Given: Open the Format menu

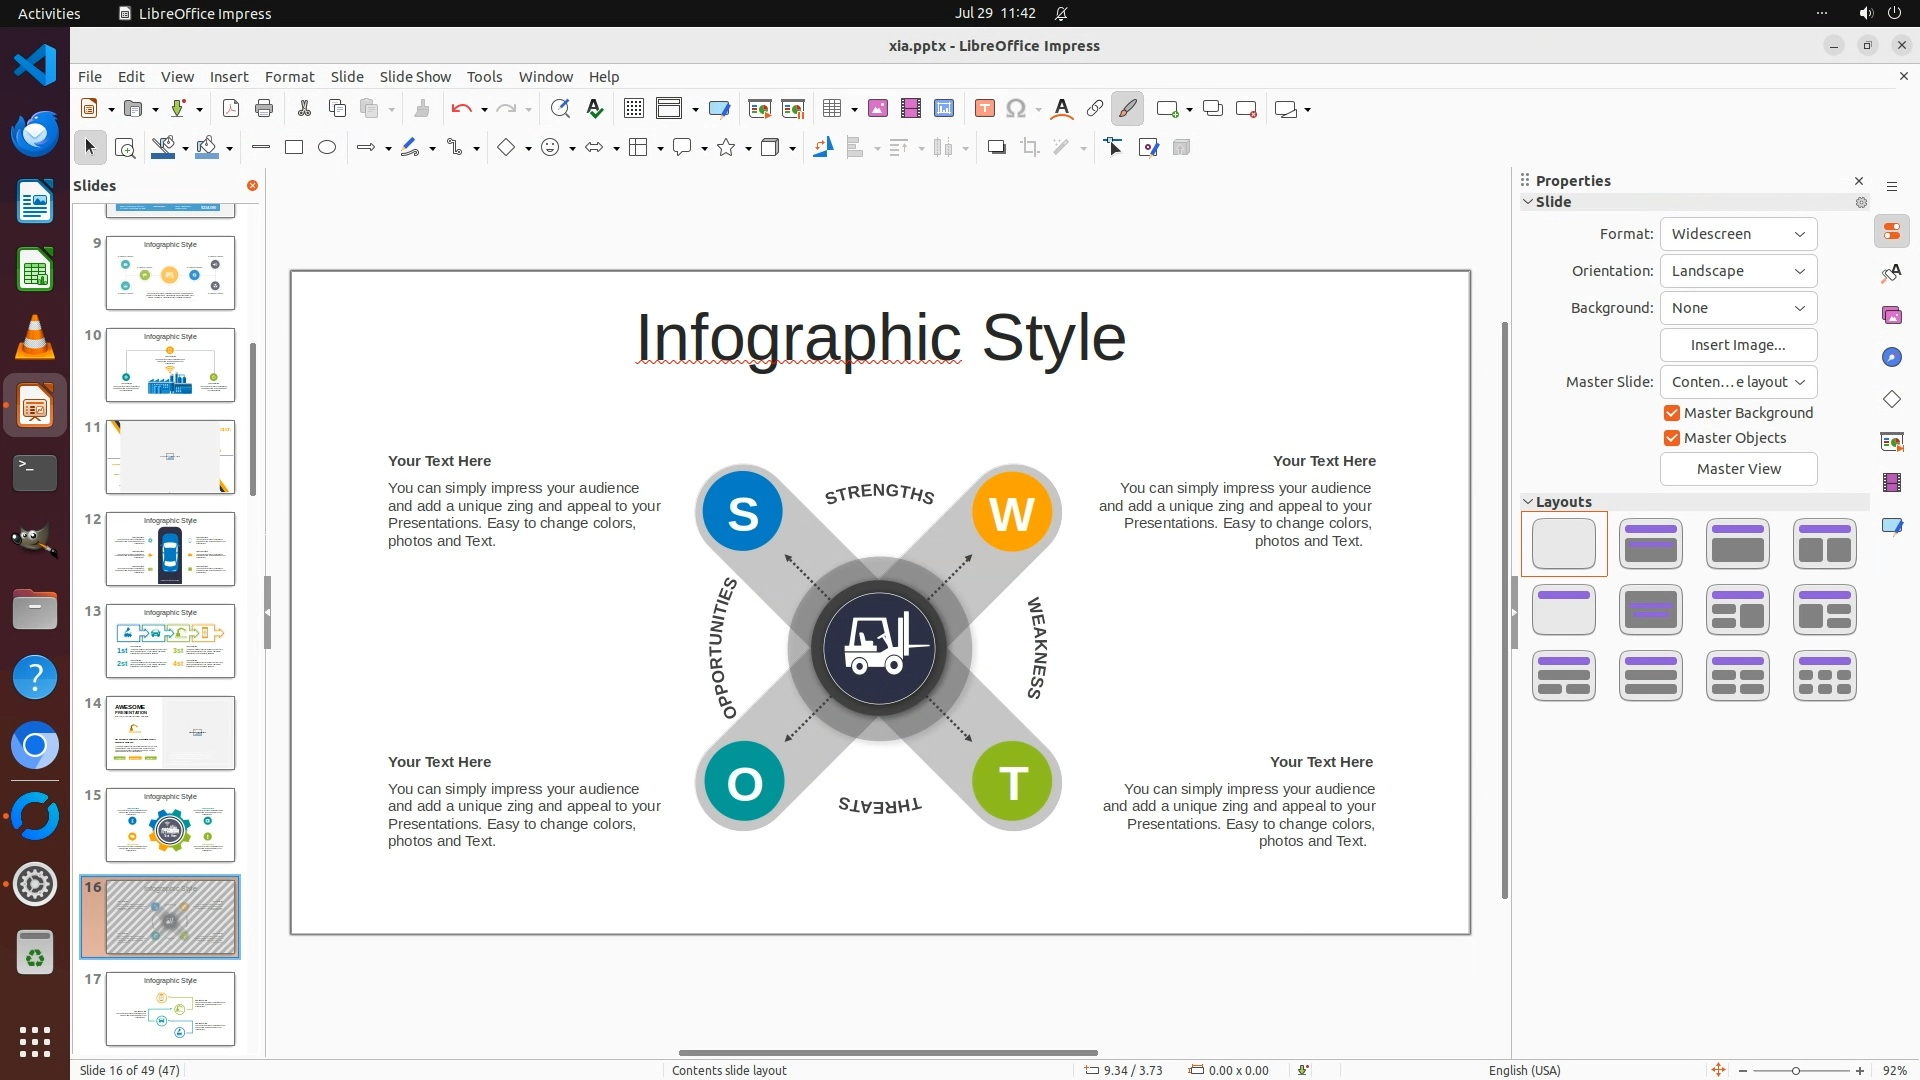Looking at the screenshot, I should (289, 77).
